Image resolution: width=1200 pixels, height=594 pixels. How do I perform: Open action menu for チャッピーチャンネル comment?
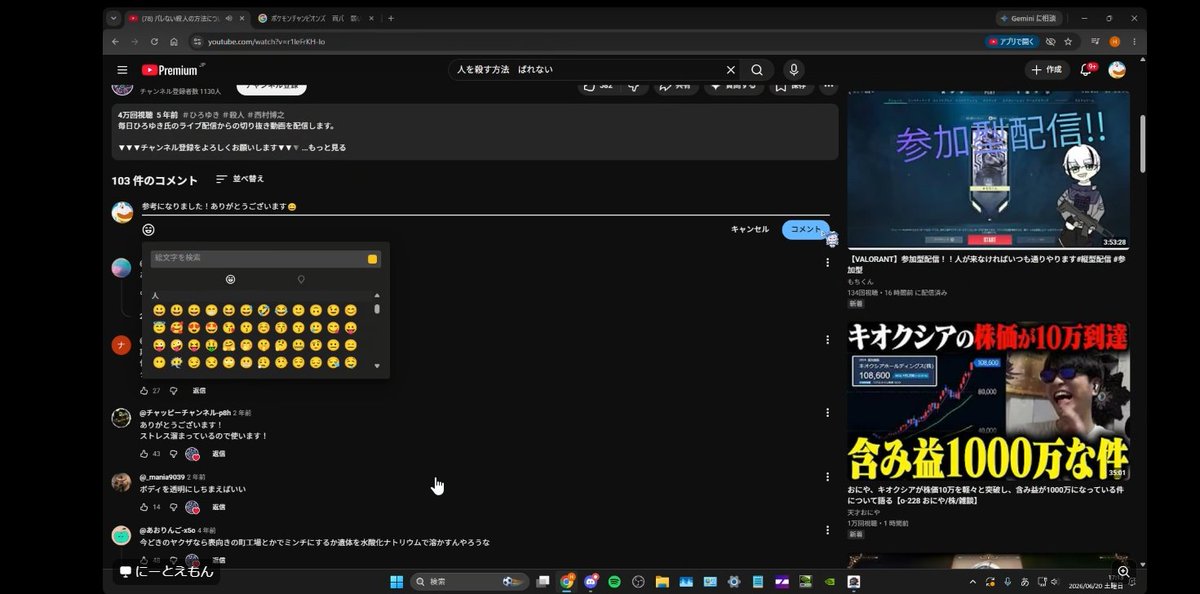827,413
